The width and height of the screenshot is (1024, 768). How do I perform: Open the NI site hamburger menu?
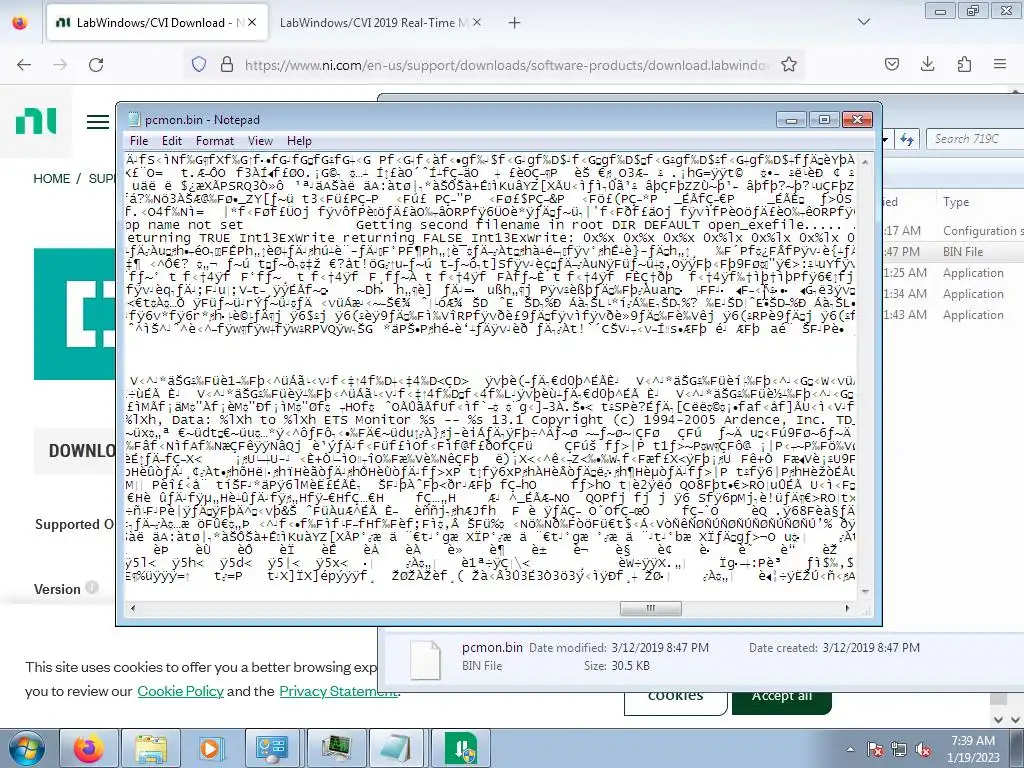click(x=98, y=121)
